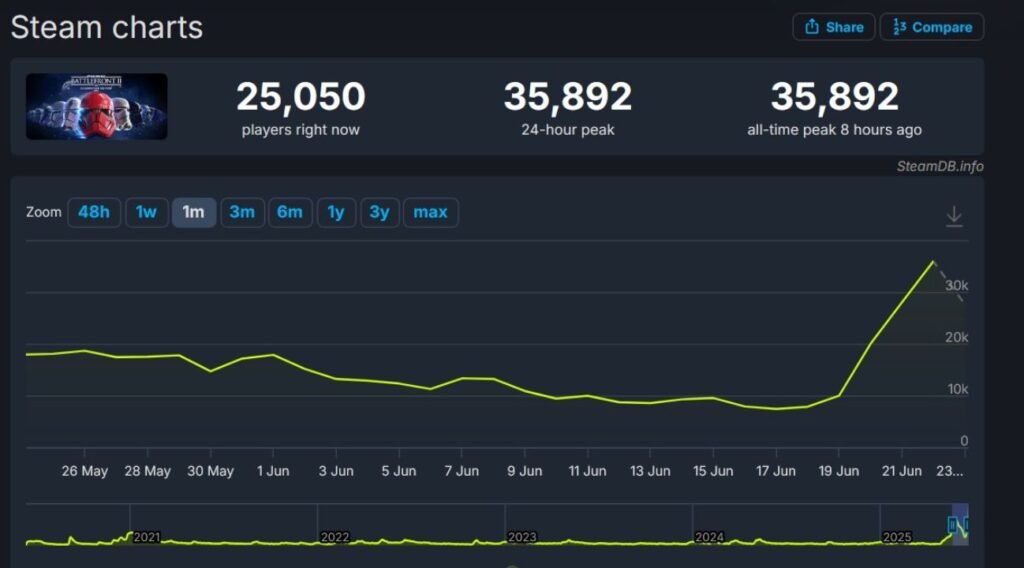Select the 1m zoom range
The height and width of the screenshot is (568, 1024).
[193, 212]
